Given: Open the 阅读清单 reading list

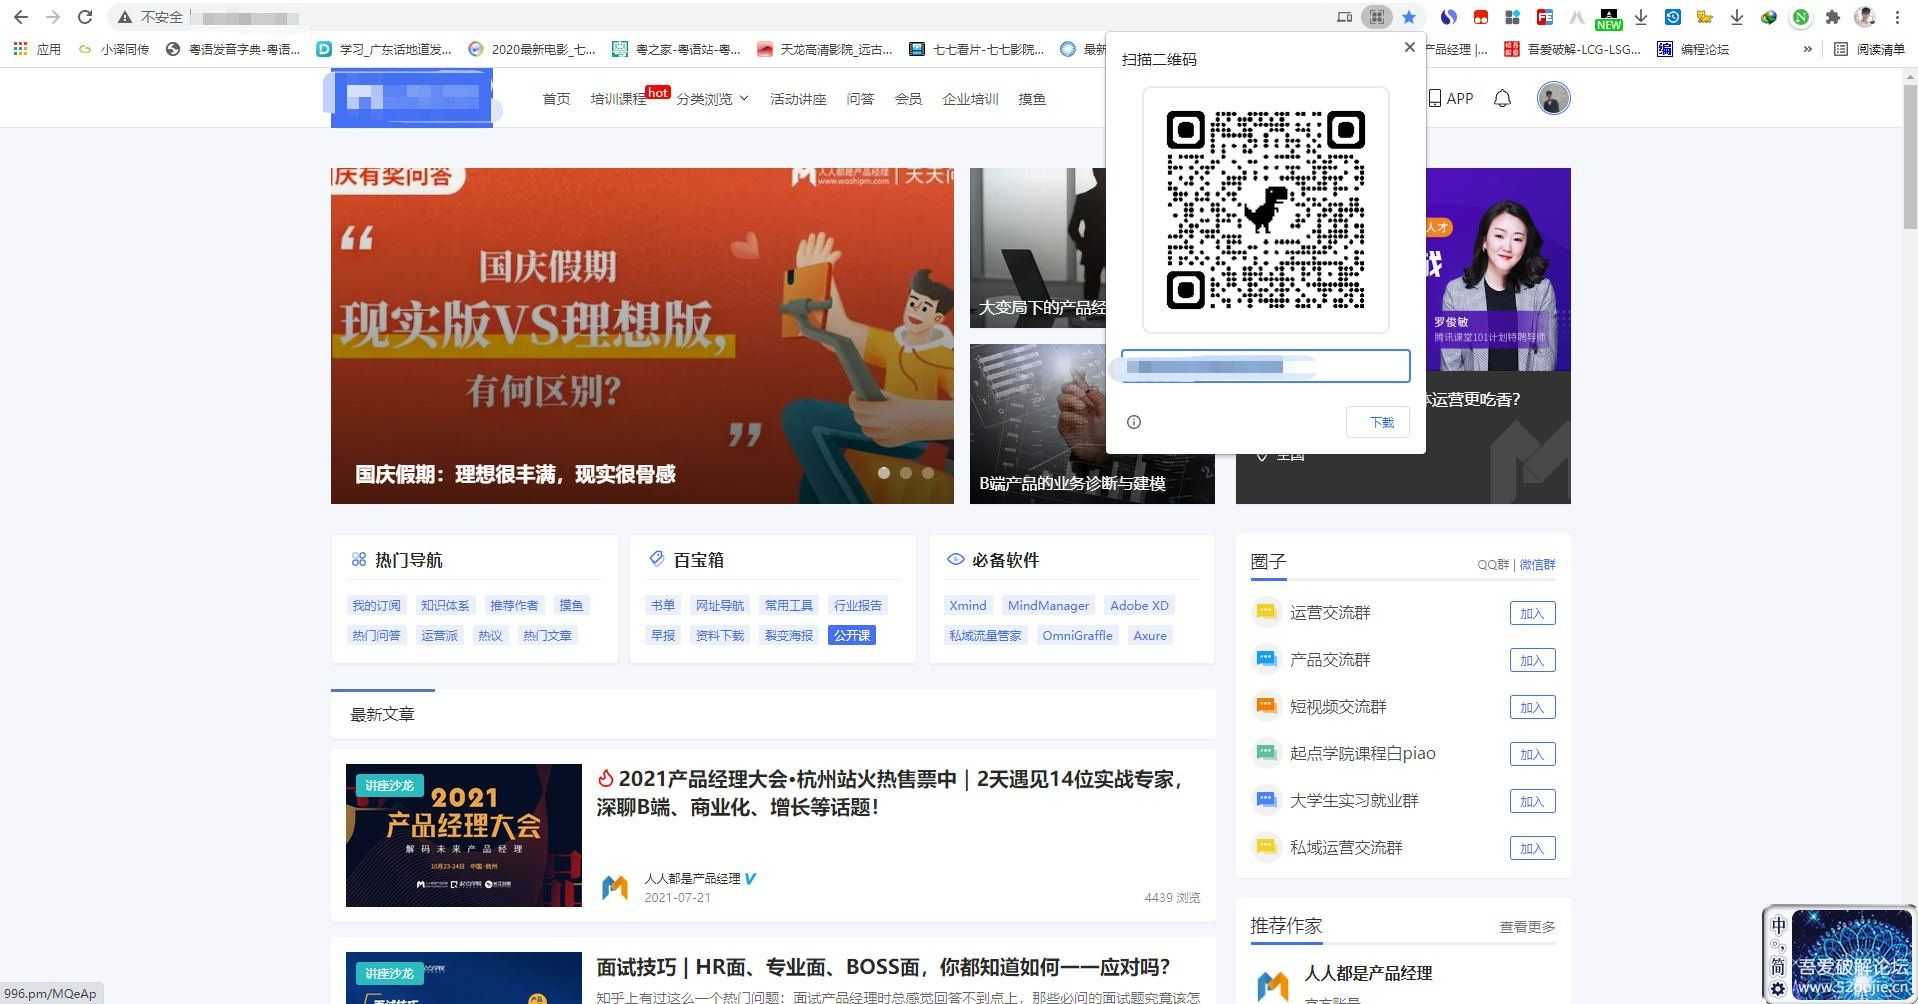Looking at the screenshot, I should [x=1869, y=49].
